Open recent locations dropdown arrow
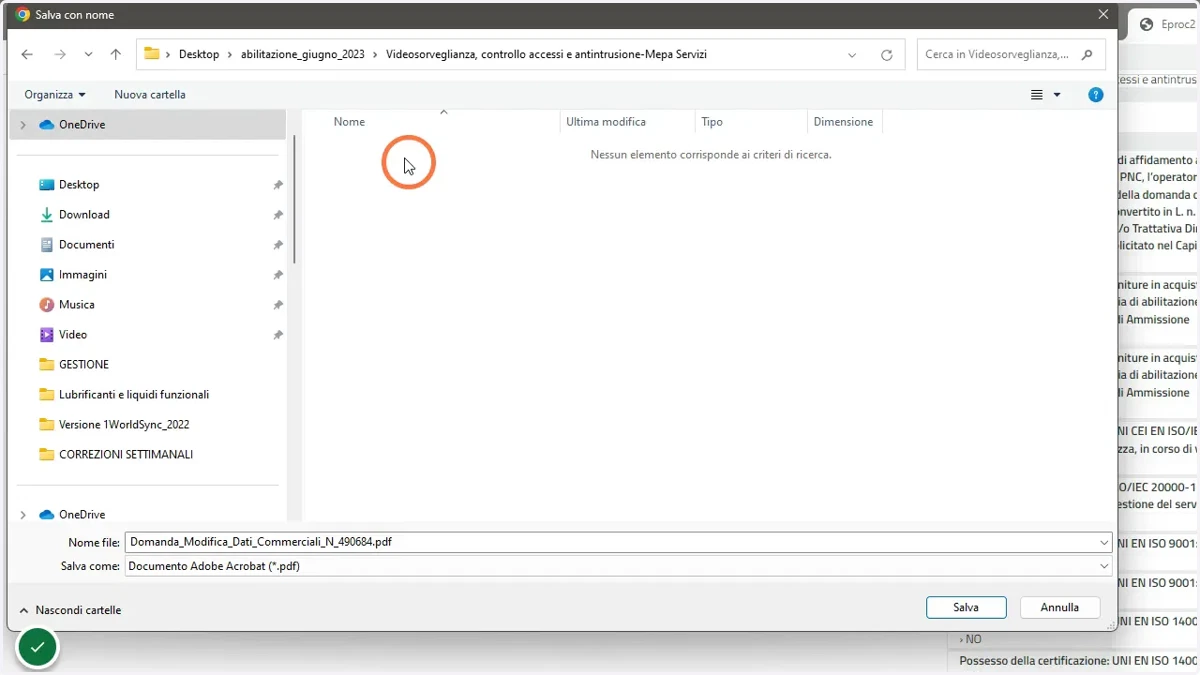This screenshot has width=1200, height=675. click(x=89, y=54)
